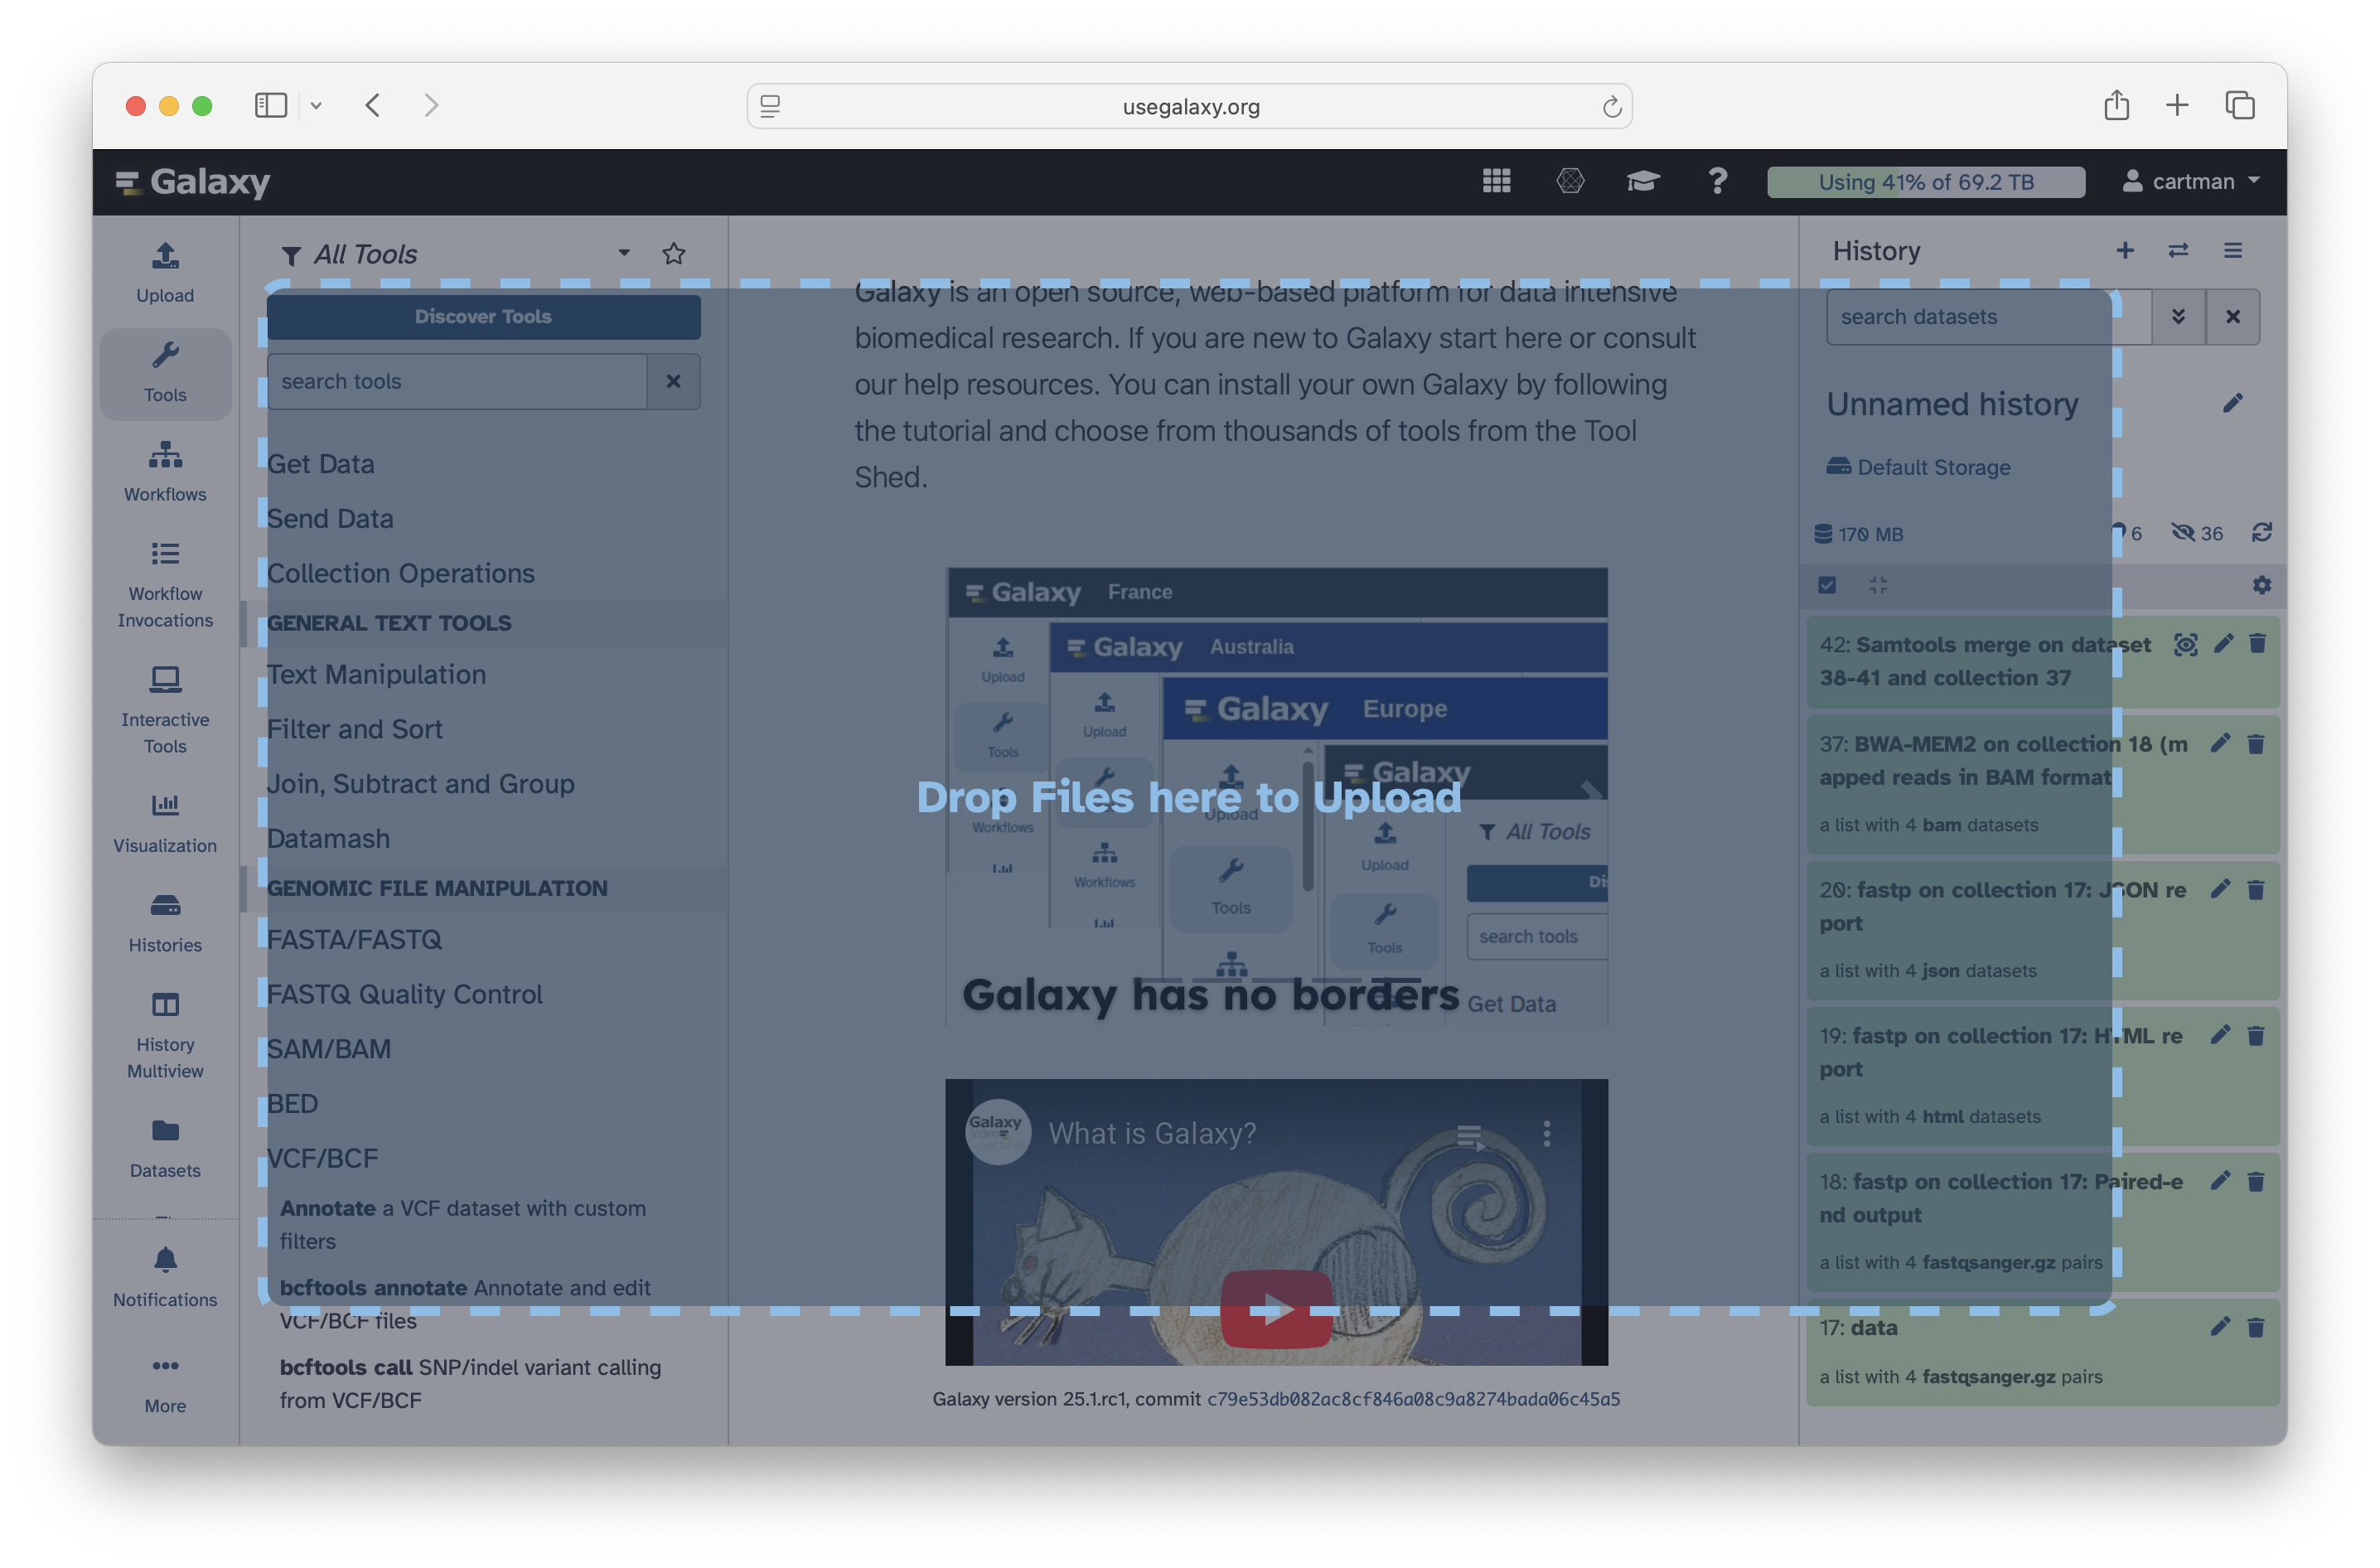This screenshot has height=1568, width=2380.
Task: Toggle the favorite tools star filter
Action: (x=674, y=253)
